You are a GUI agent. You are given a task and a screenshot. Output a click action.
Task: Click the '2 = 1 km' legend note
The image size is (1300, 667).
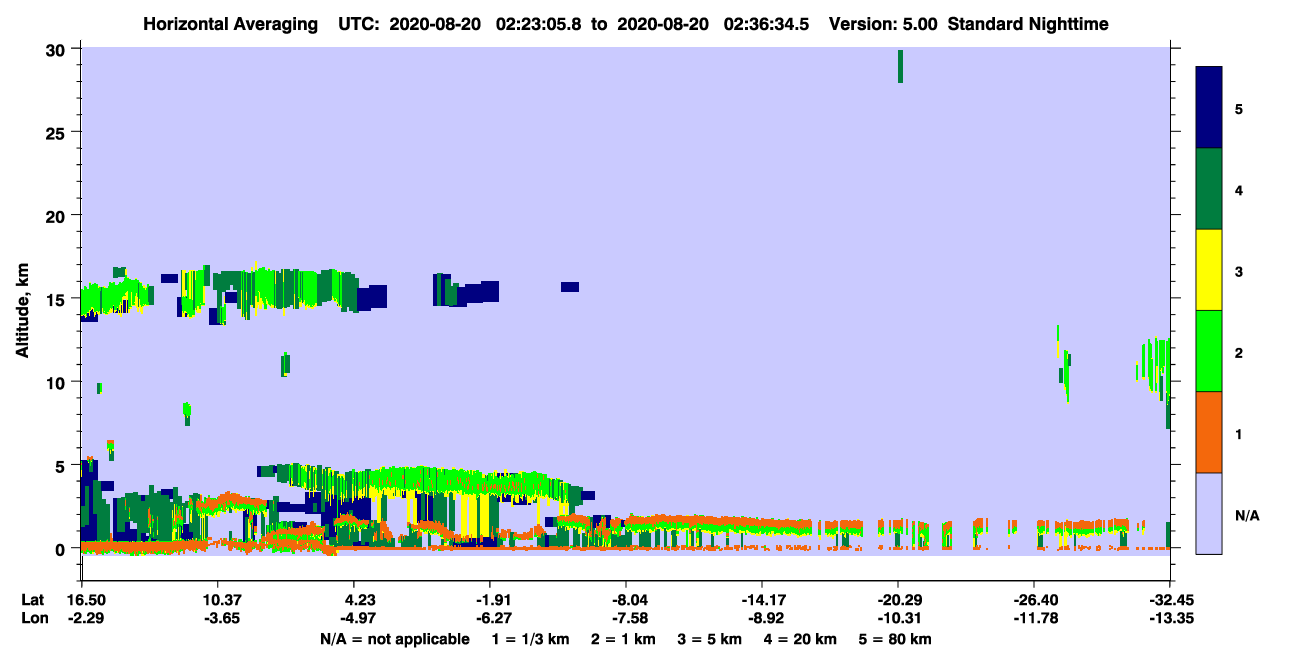pos(626,639)
